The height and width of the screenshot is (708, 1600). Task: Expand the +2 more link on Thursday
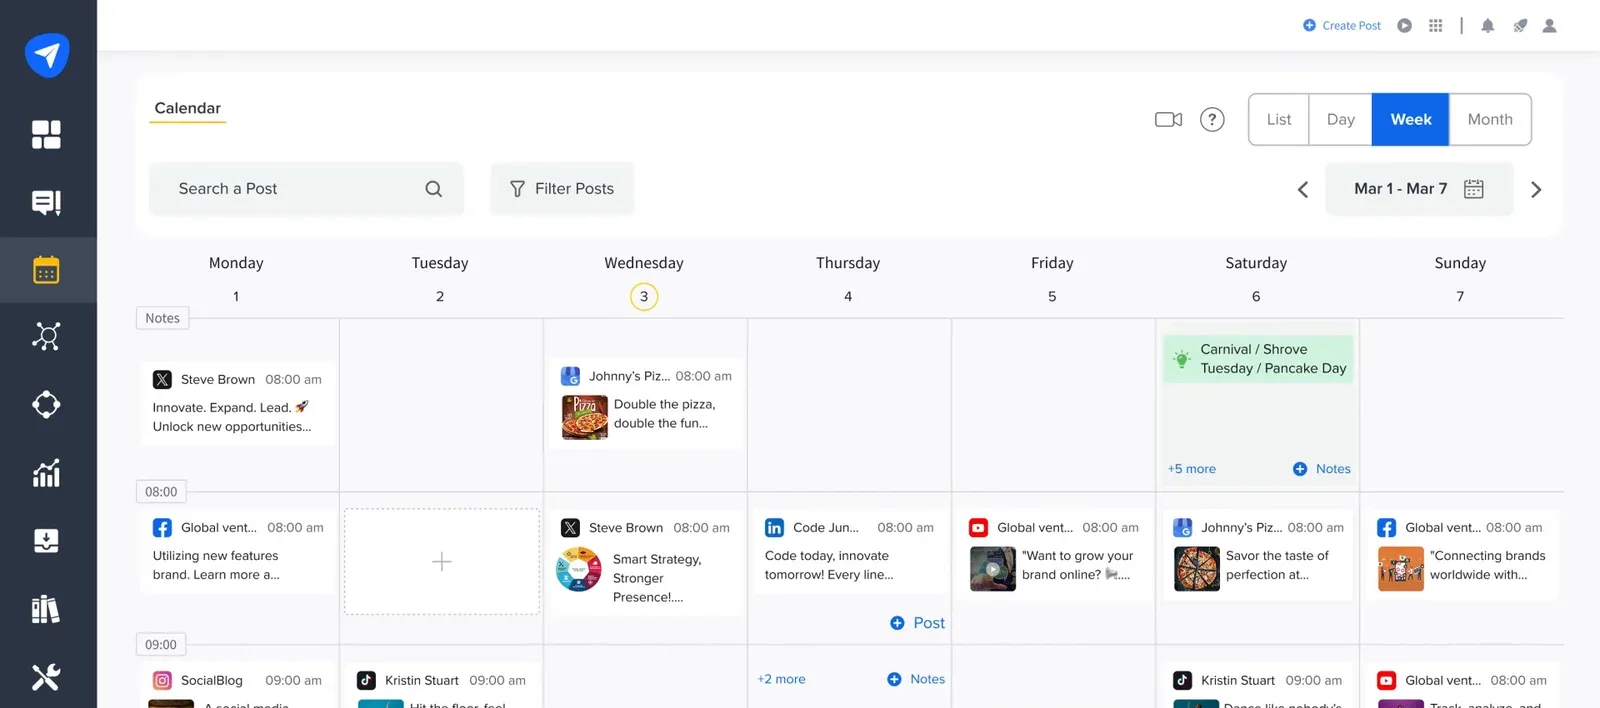781,679
